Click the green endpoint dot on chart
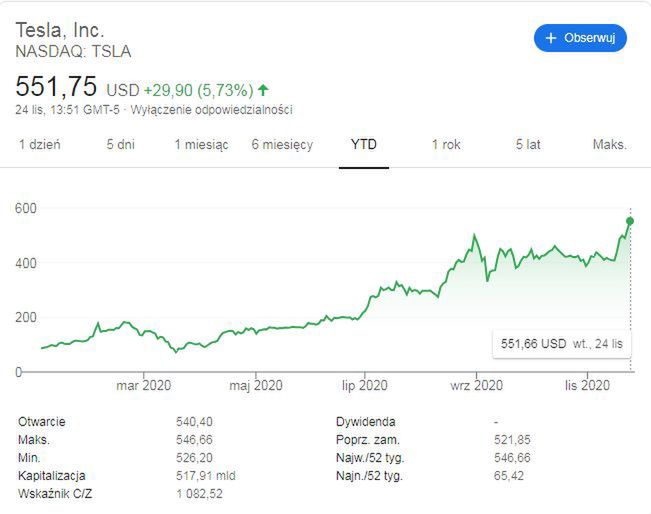This screenshot has width=651, height=514. pyautogui.click(x=630, y=221)
